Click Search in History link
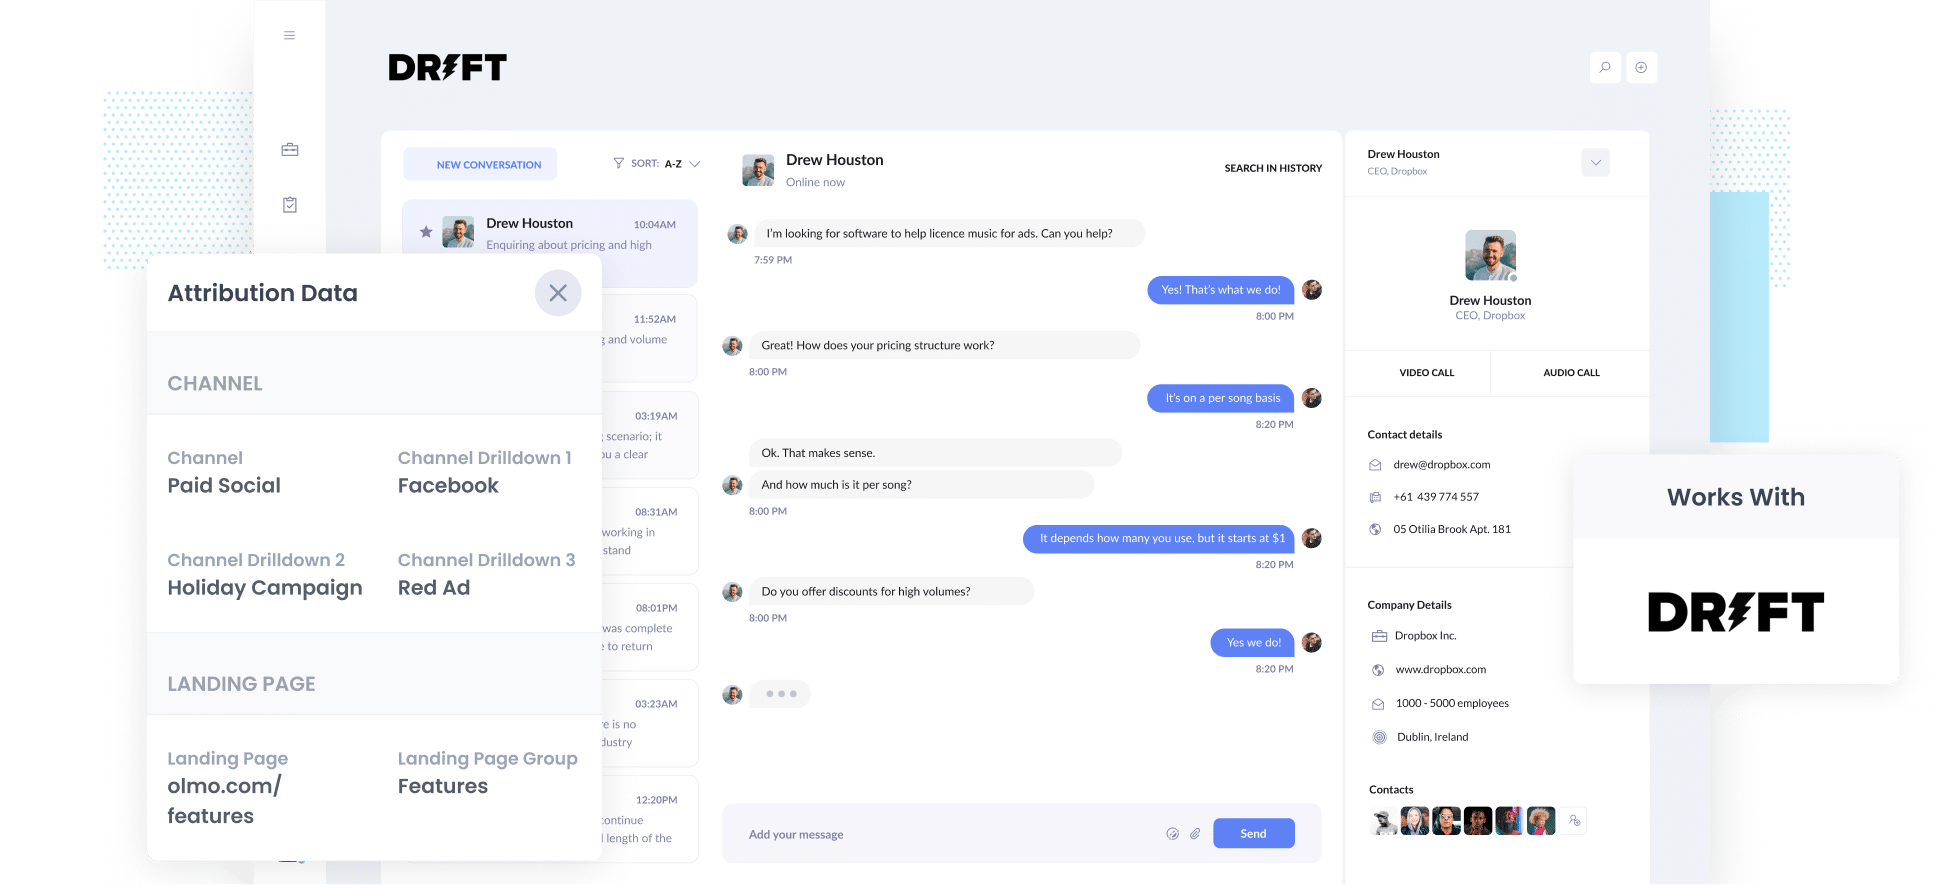The image size is (1955, 885). 1272,168
